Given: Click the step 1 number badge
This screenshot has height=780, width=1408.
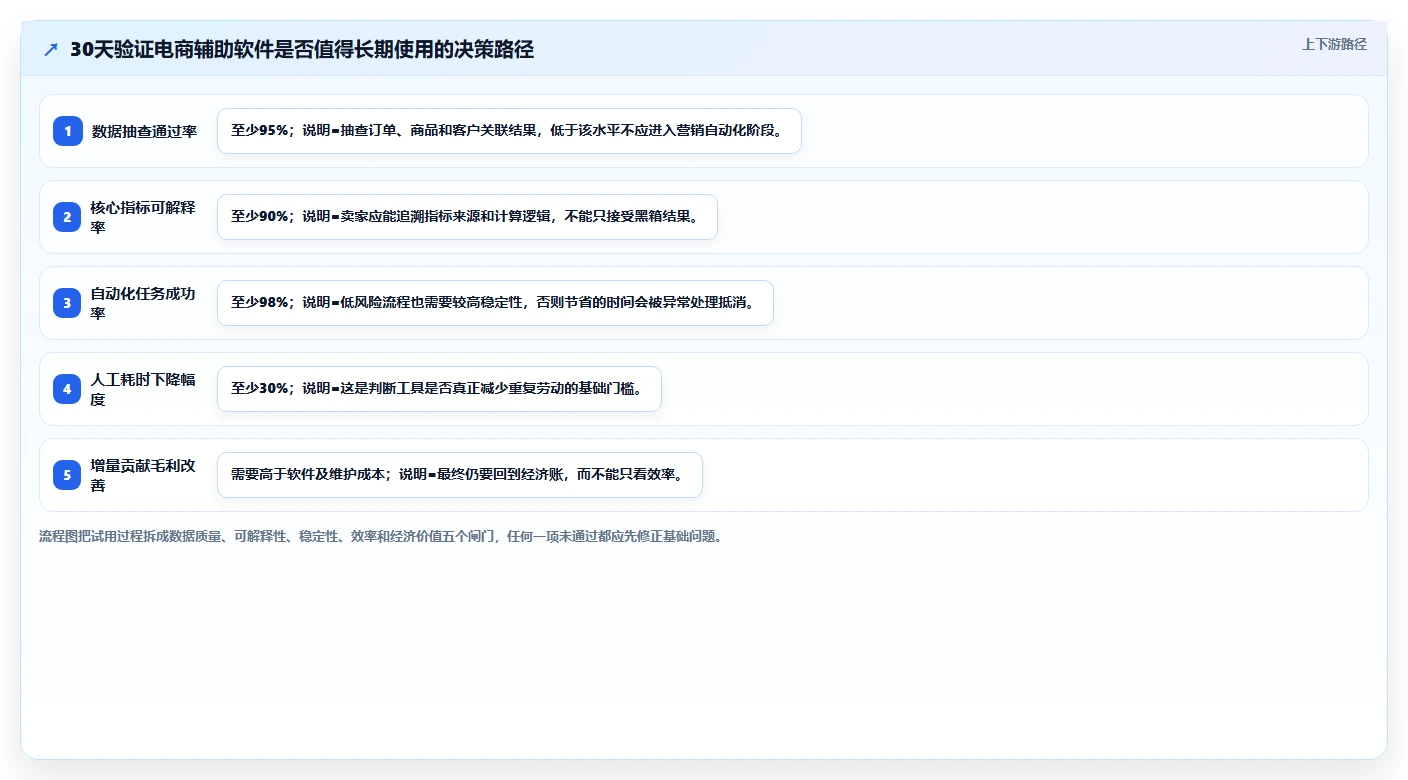Looking at the screenshot, I should point(68,131).
